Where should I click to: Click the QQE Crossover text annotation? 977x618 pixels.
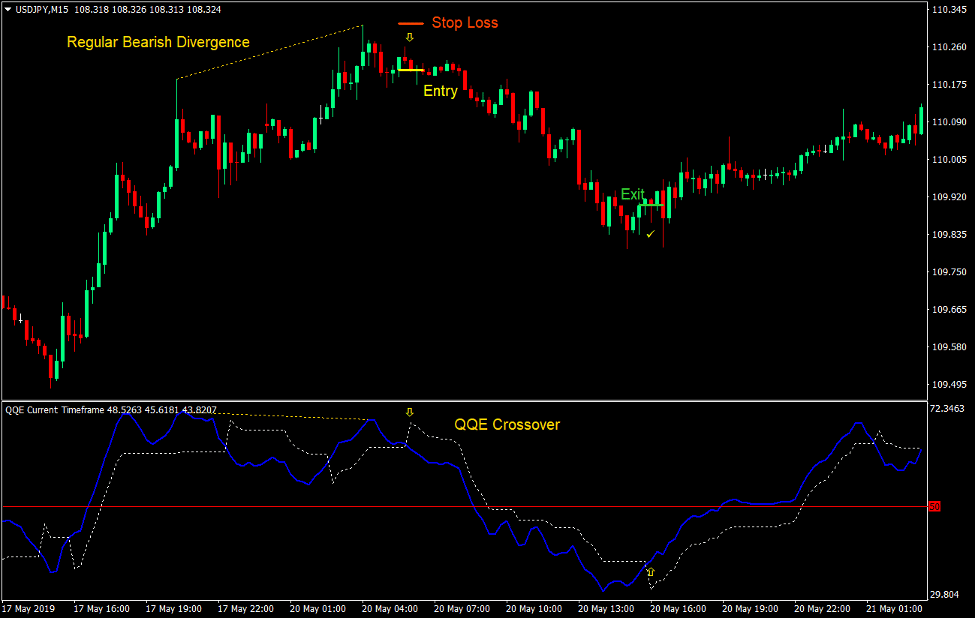(x=506, y=425)
